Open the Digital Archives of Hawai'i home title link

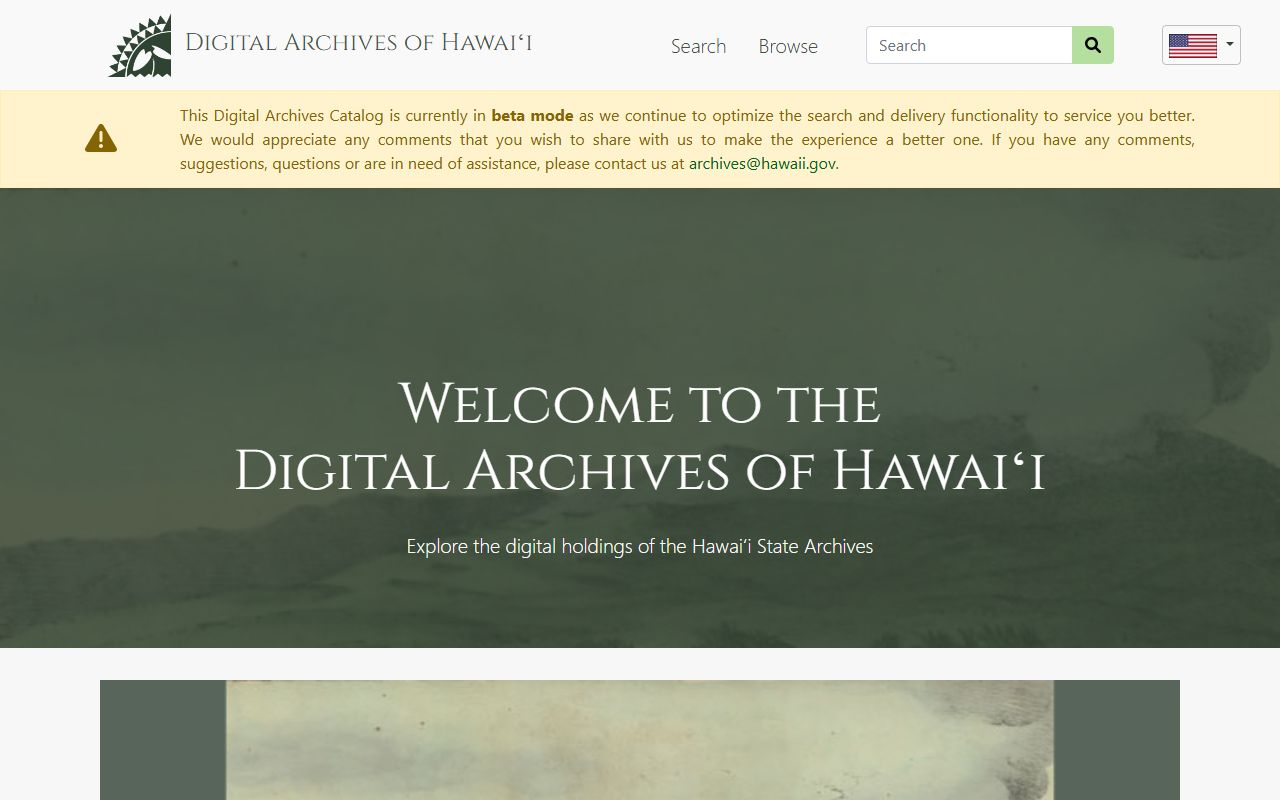(x=359, y=42)
